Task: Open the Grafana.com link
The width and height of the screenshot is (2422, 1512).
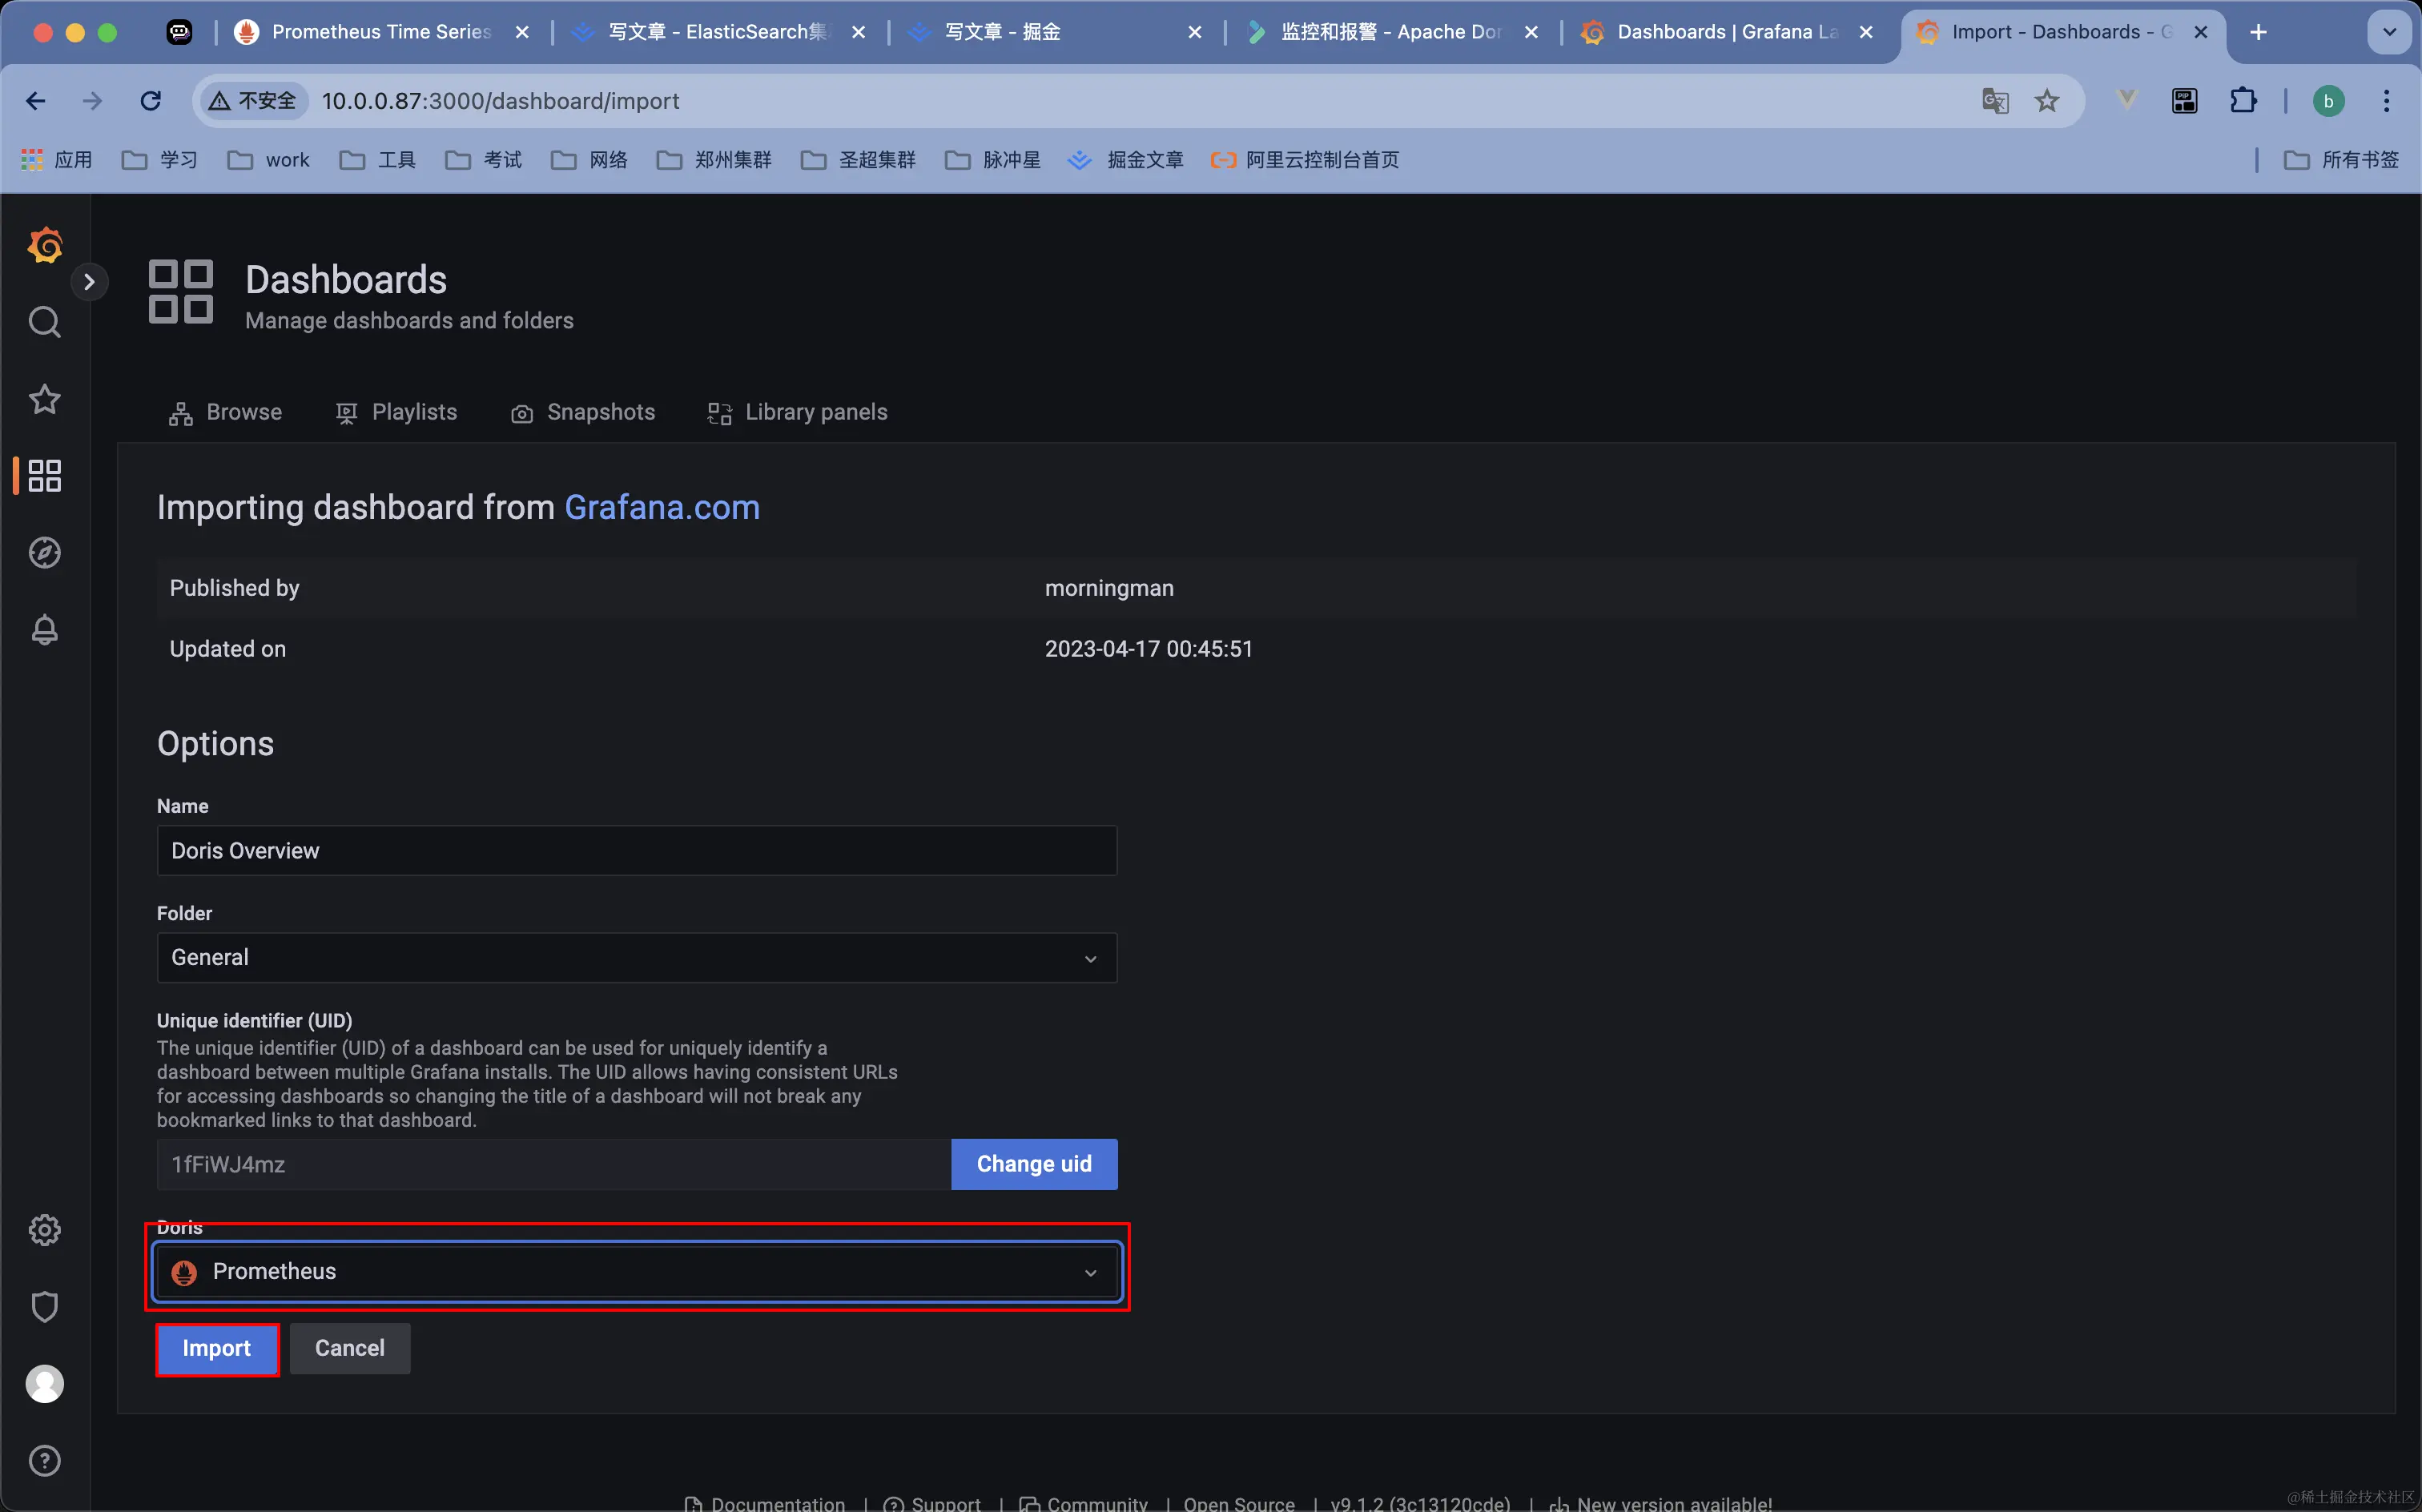Action: pyautogui.click(x=662, y=507)
